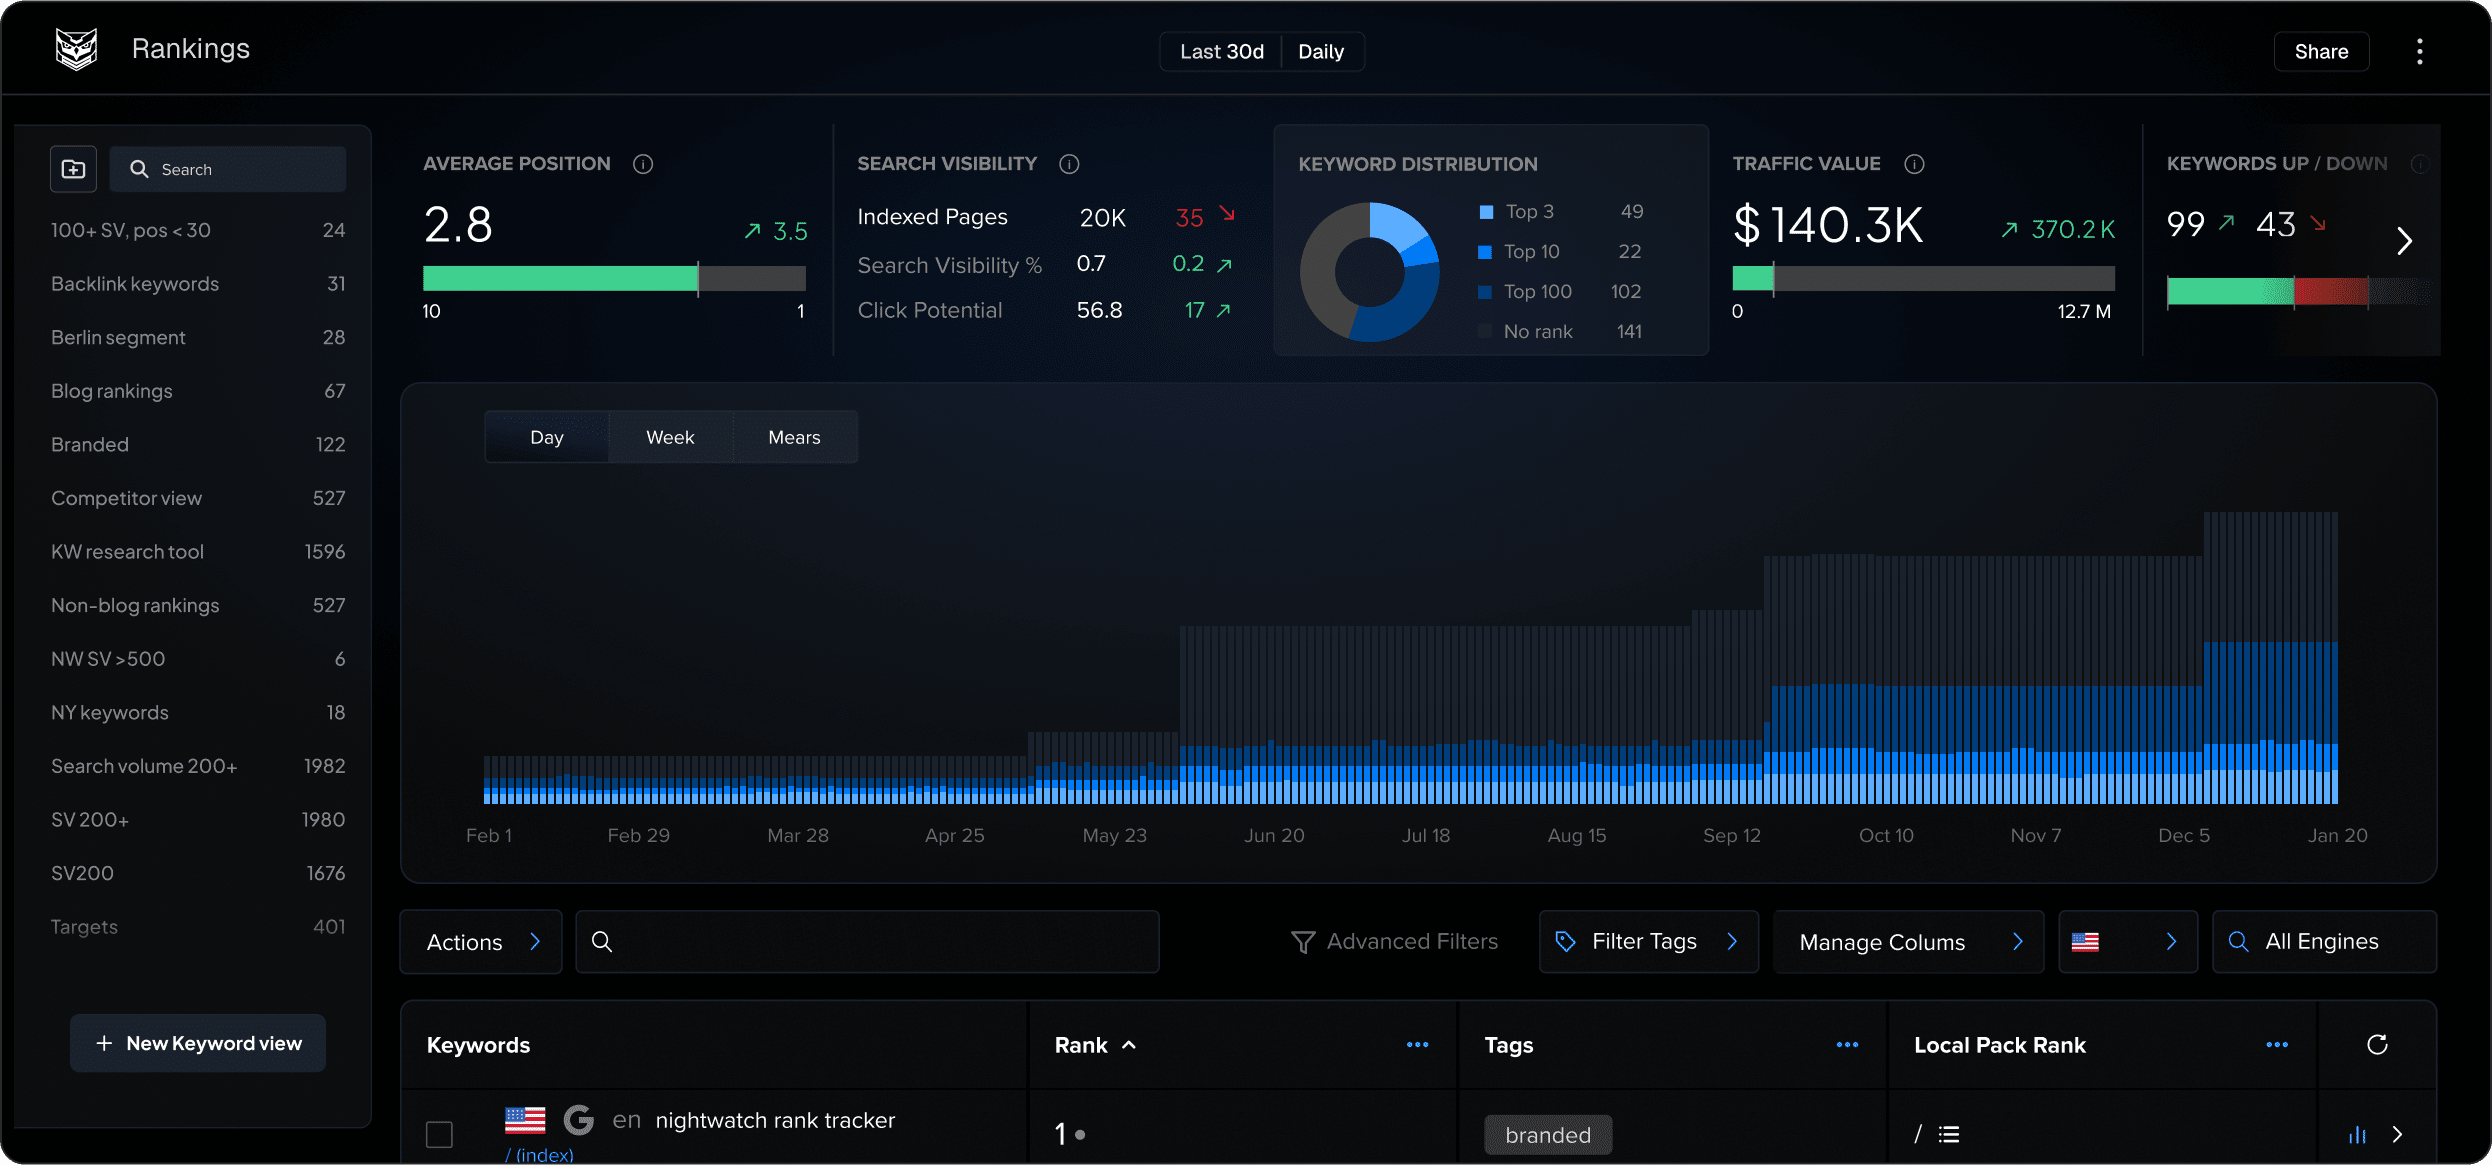Open the Filter Tags dropdown
The width and height of the screenshot is (2492, 1165).
pyautogui.click(x=1648, y=942)
